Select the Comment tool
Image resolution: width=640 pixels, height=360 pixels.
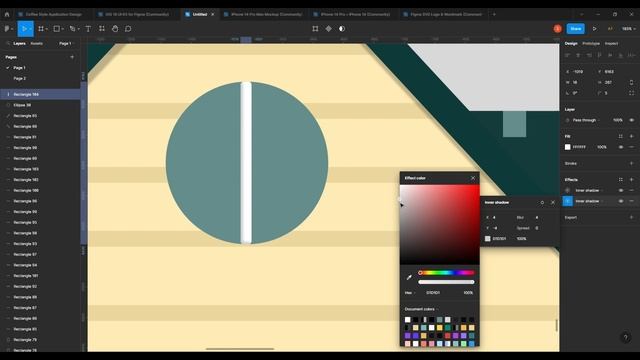(128, 29)
